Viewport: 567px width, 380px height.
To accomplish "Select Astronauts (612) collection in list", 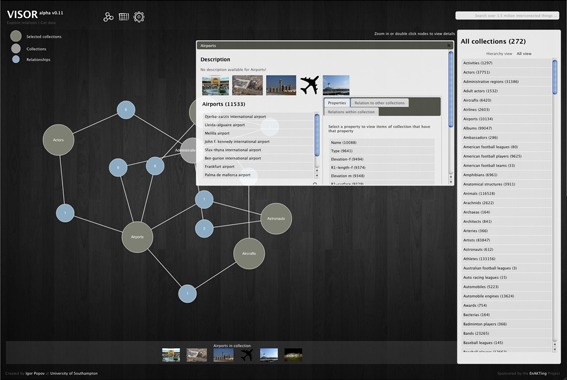I will pos(506,249).
